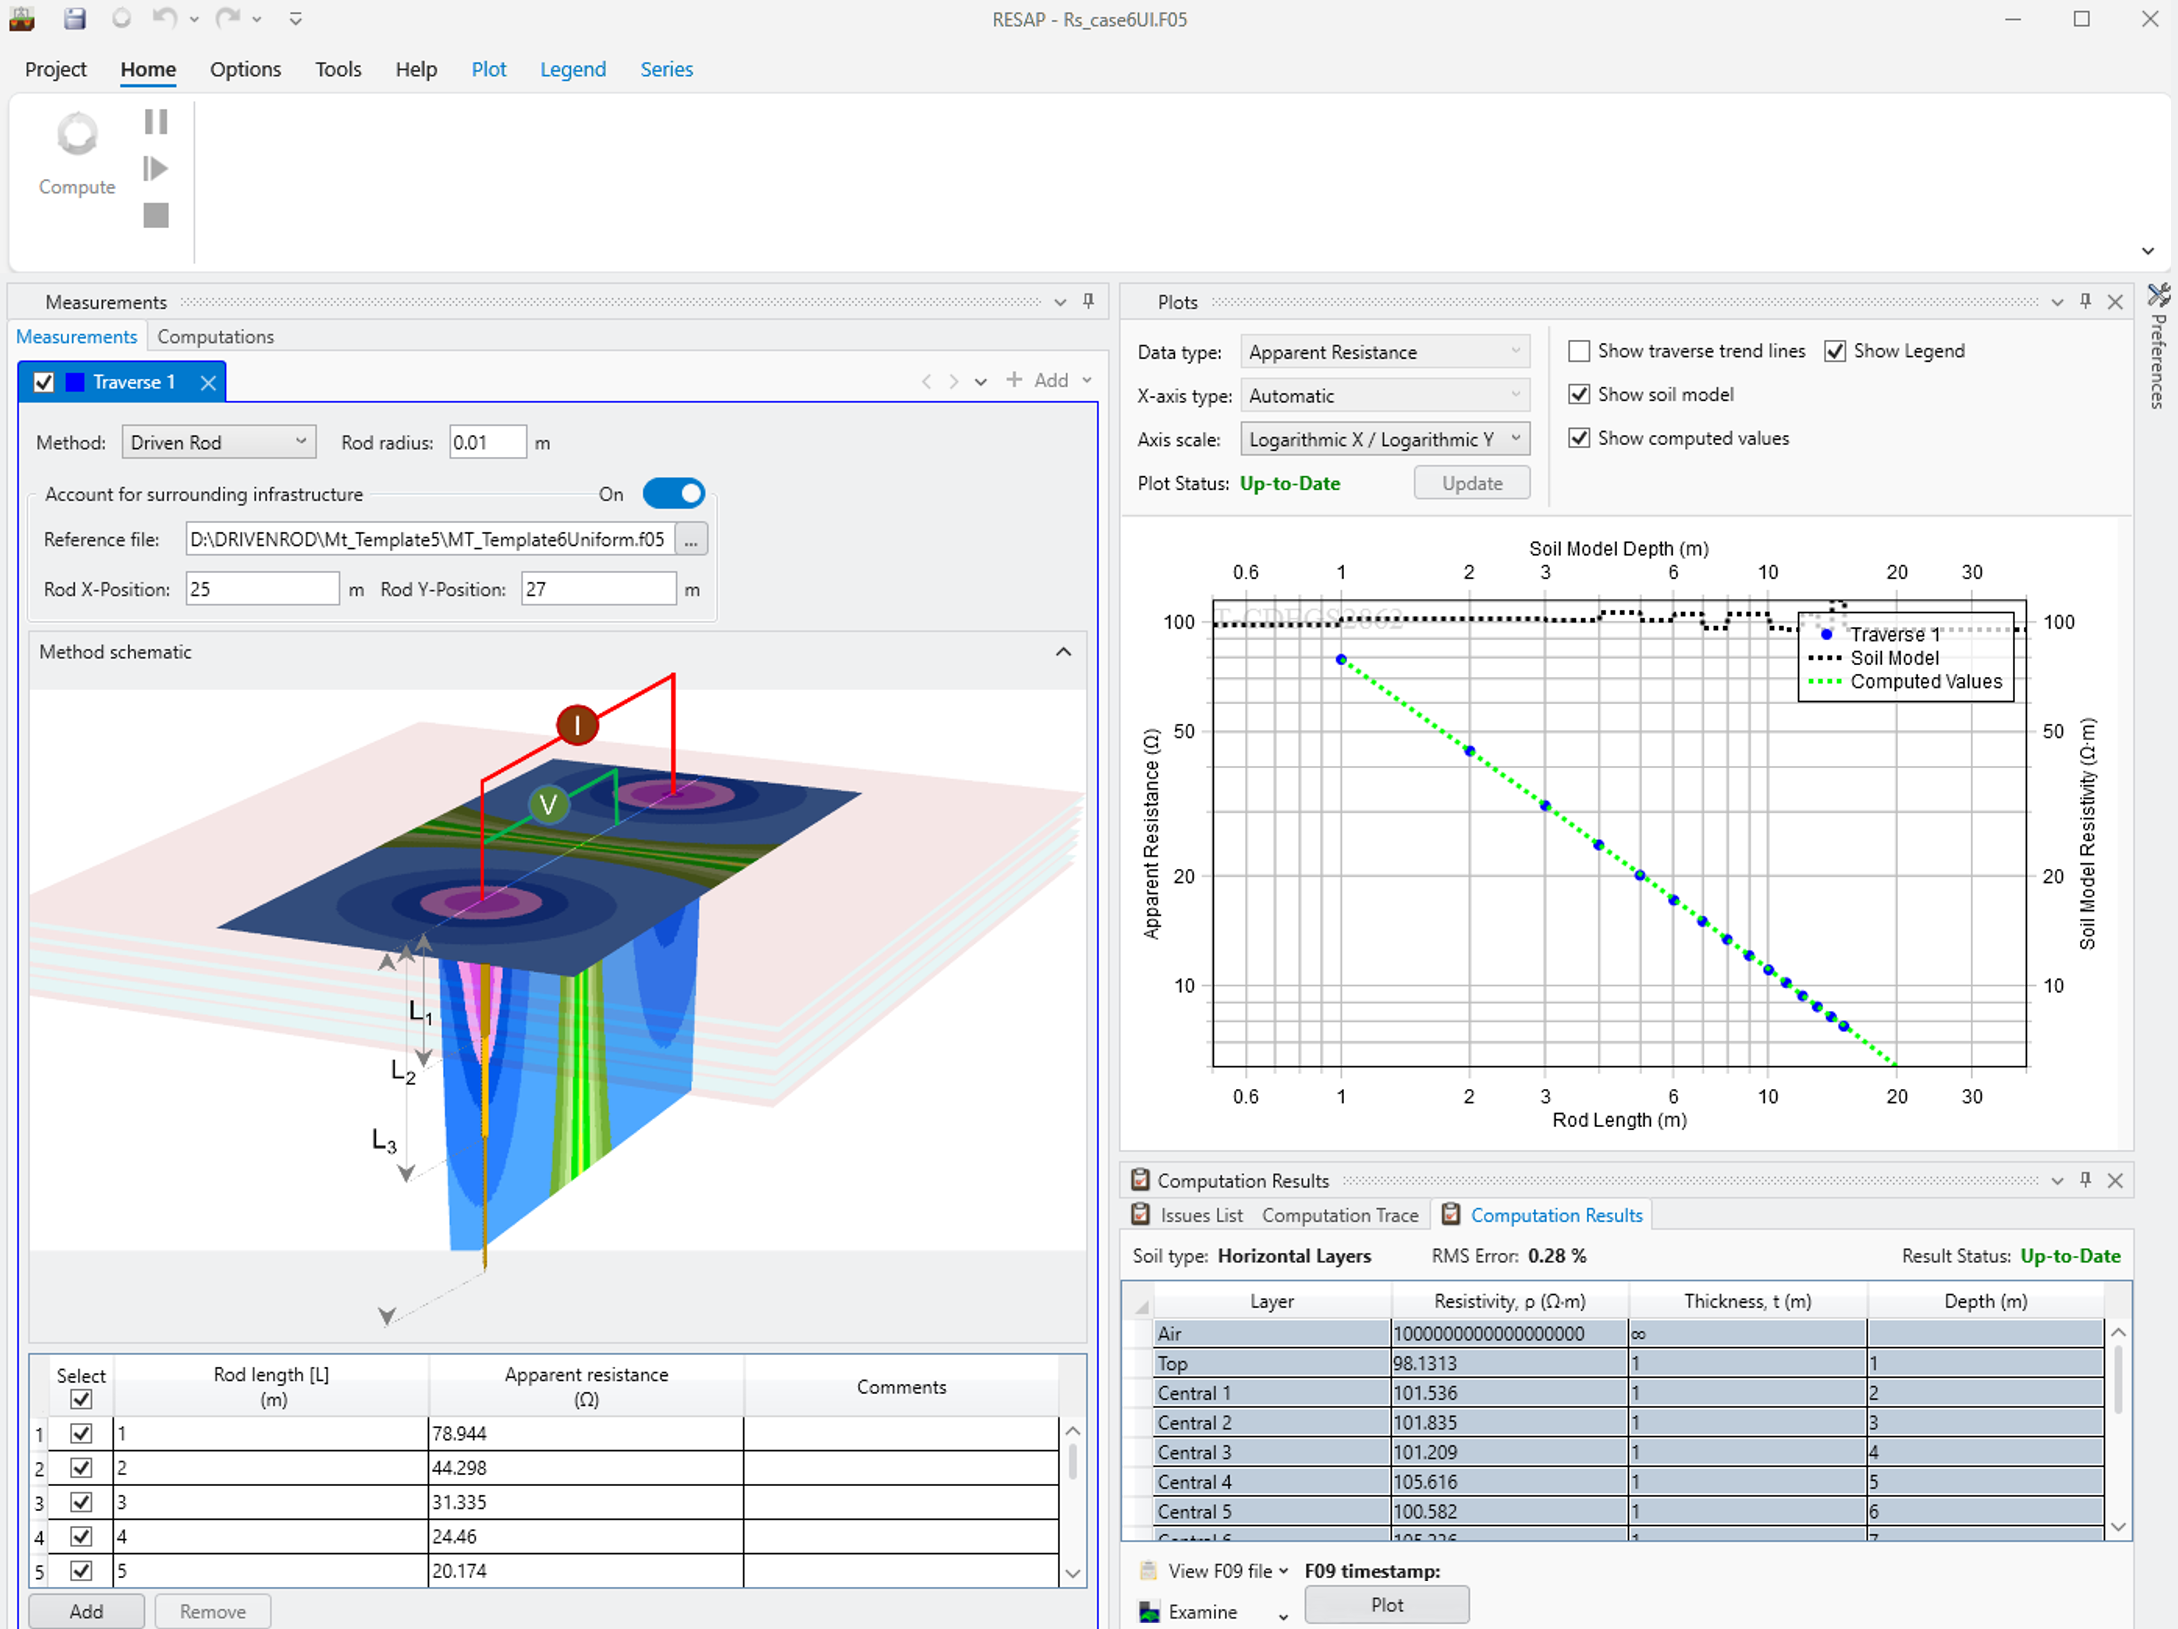
Task: Click the Undo arrow icon
Action: click(164, 18)
